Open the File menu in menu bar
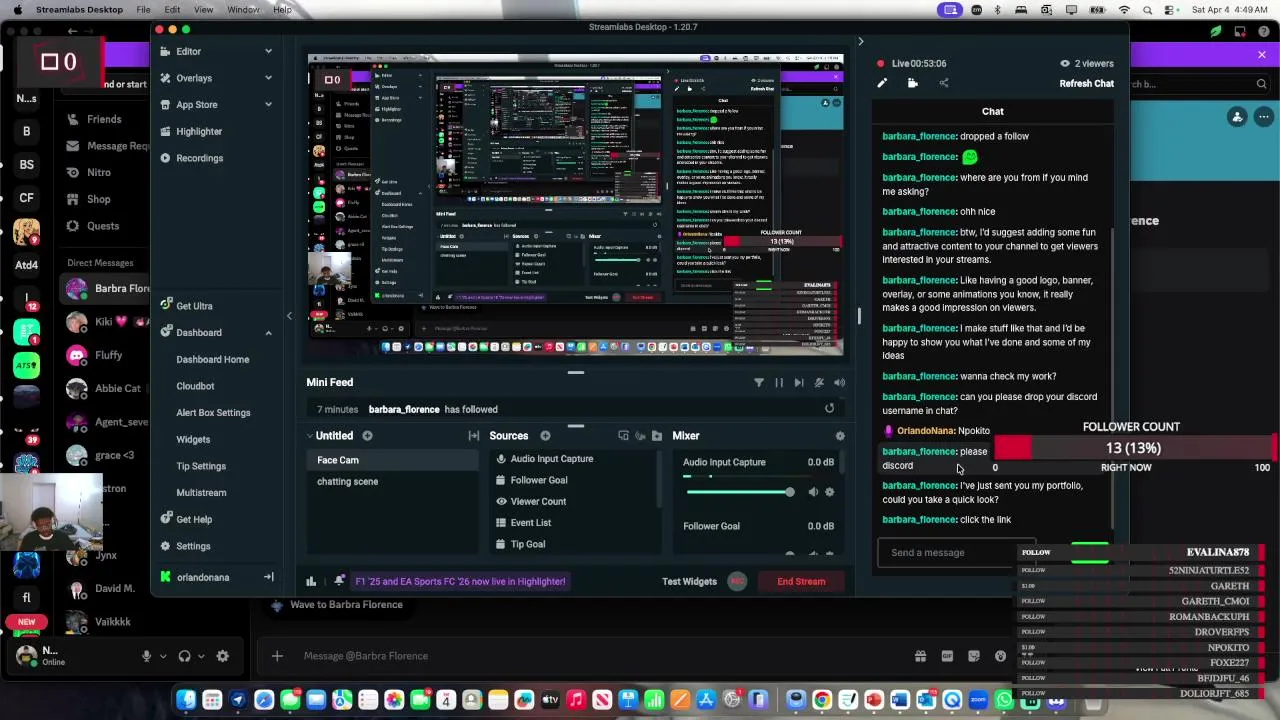The width and height of the screenshot is (1280, 720). pos(144,10)
